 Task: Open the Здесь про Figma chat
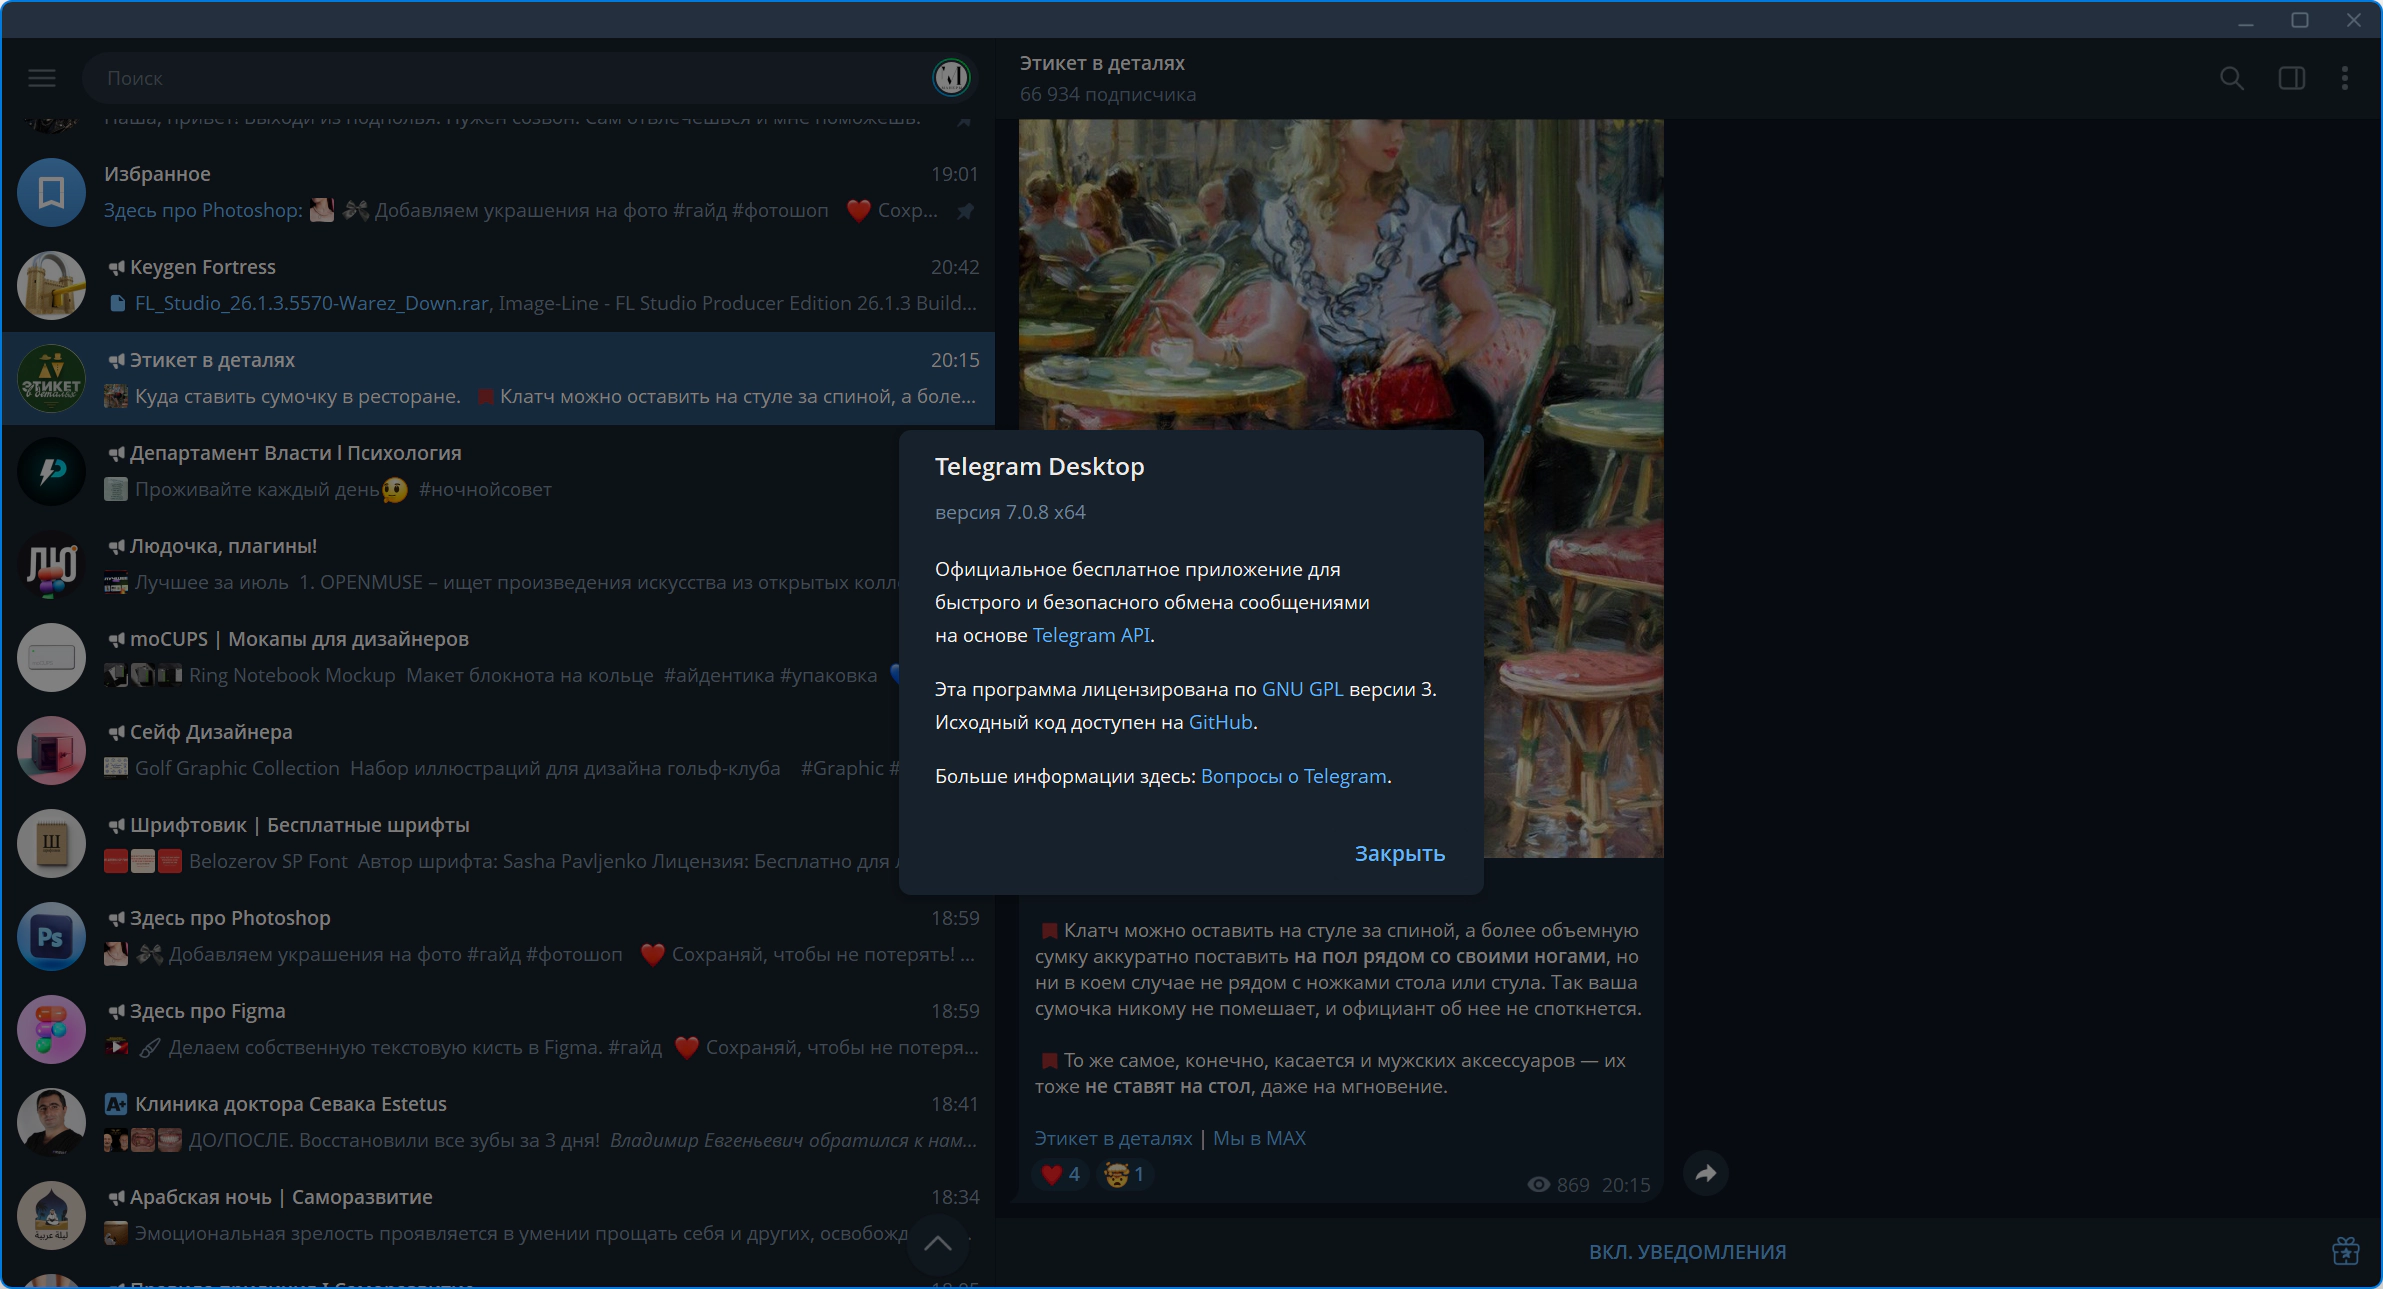[x=498, y=1029]
